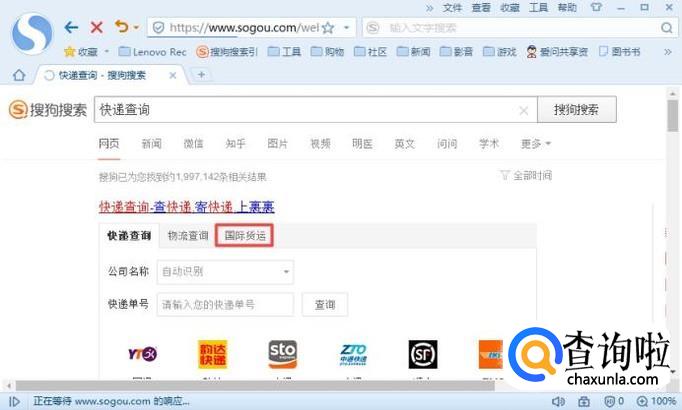The image size is (682, 410).
Task: Open the favorites dropdown arrow beside 收藏
Action: point(107,51)
